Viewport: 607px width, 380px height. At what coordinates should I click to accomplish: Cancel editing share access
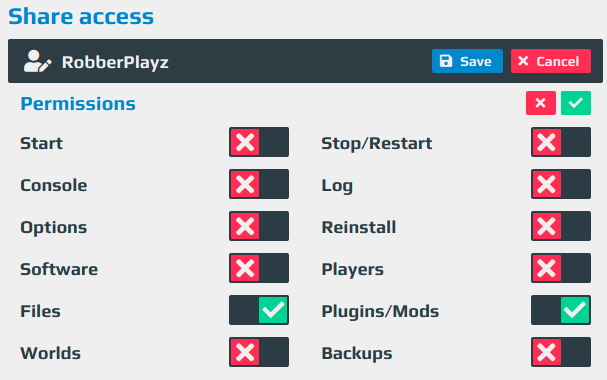[550, 61]
